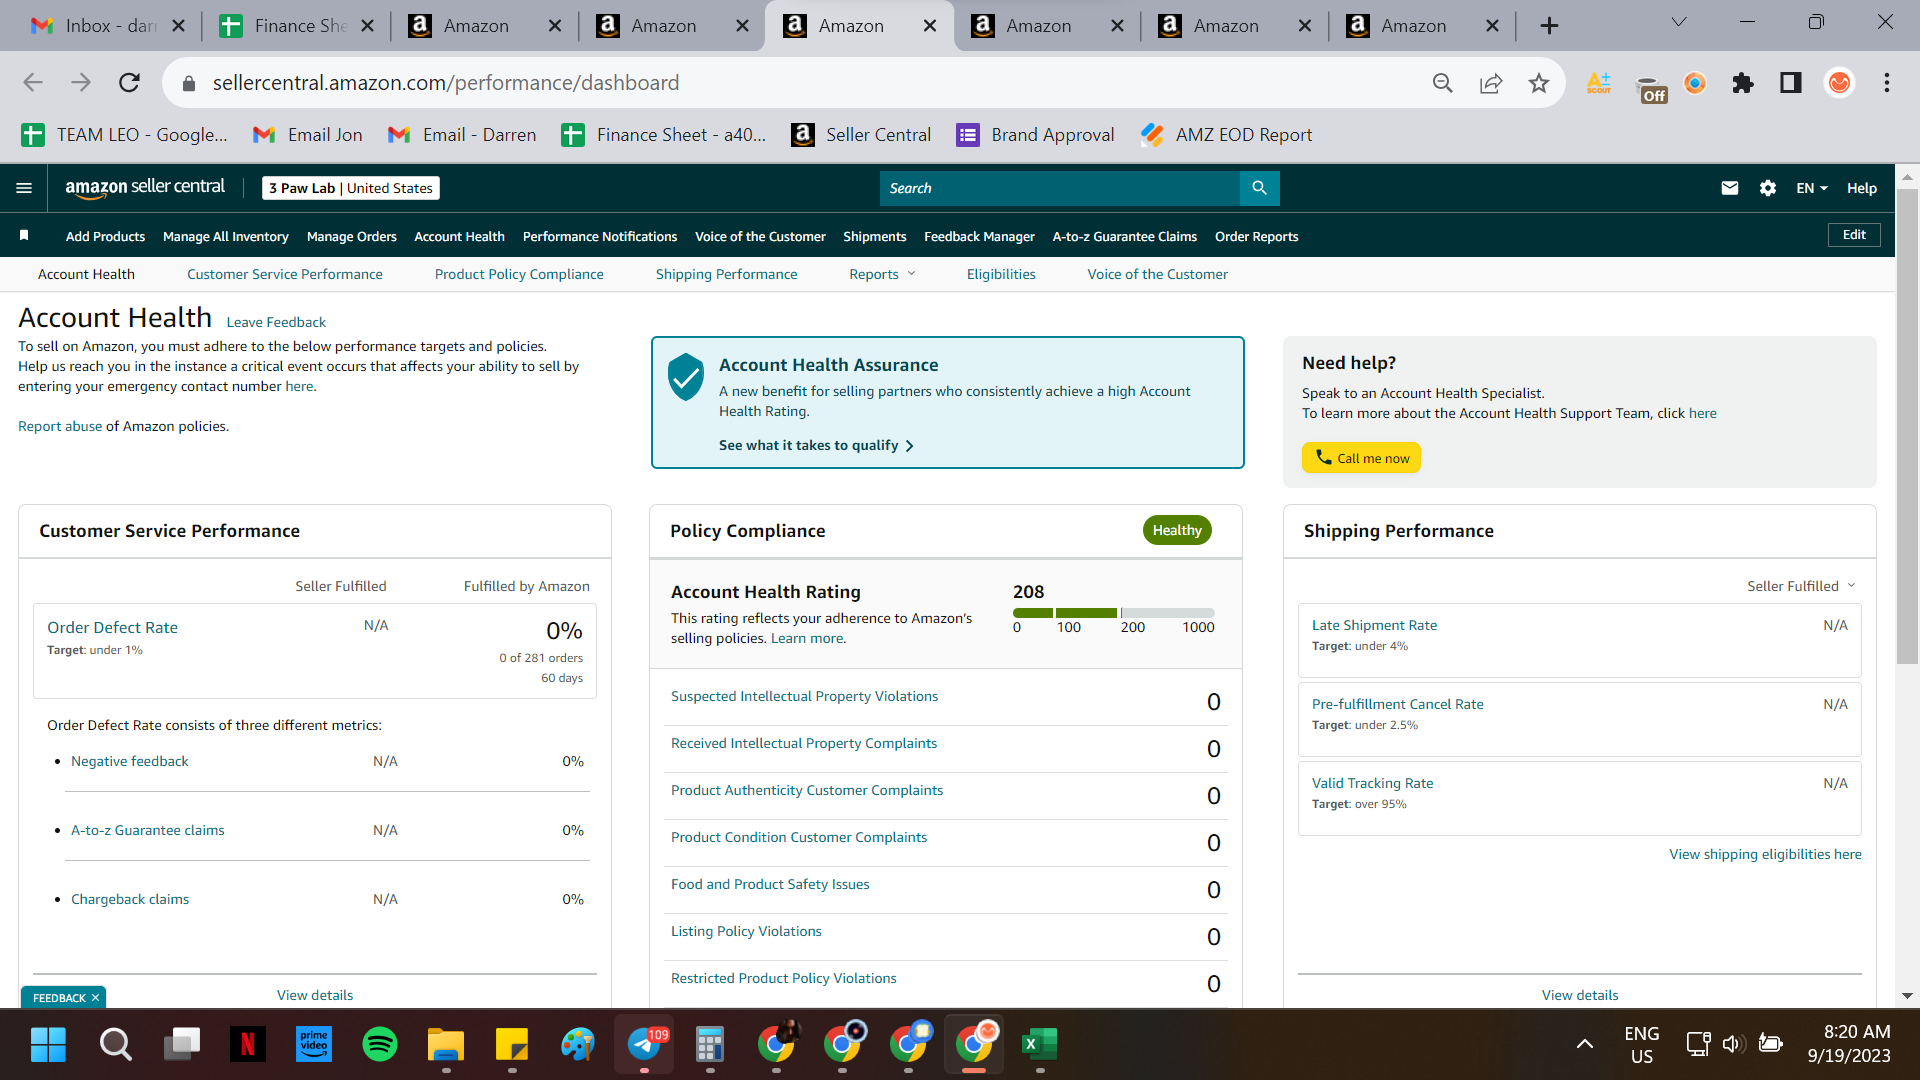Open the Windows Start menu

click(x=48, y=1045)
